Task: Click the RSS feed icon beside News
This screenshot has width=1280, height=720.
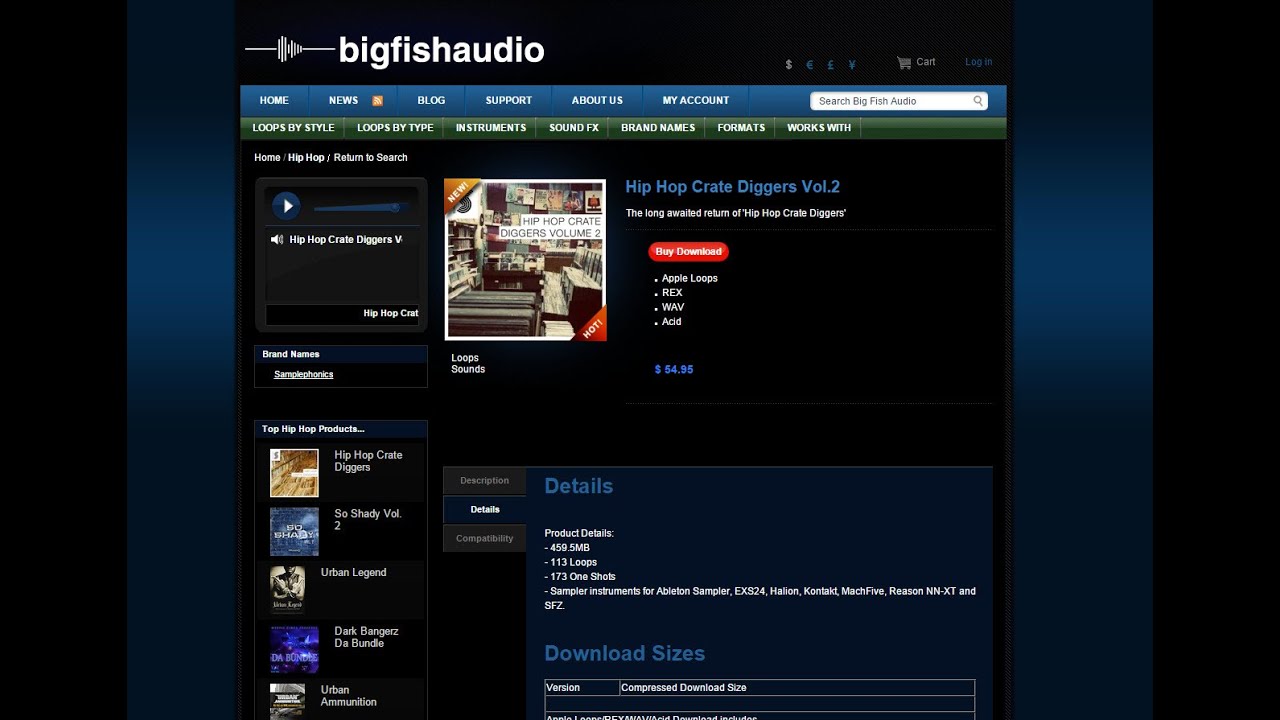Action: coord(378,101)
